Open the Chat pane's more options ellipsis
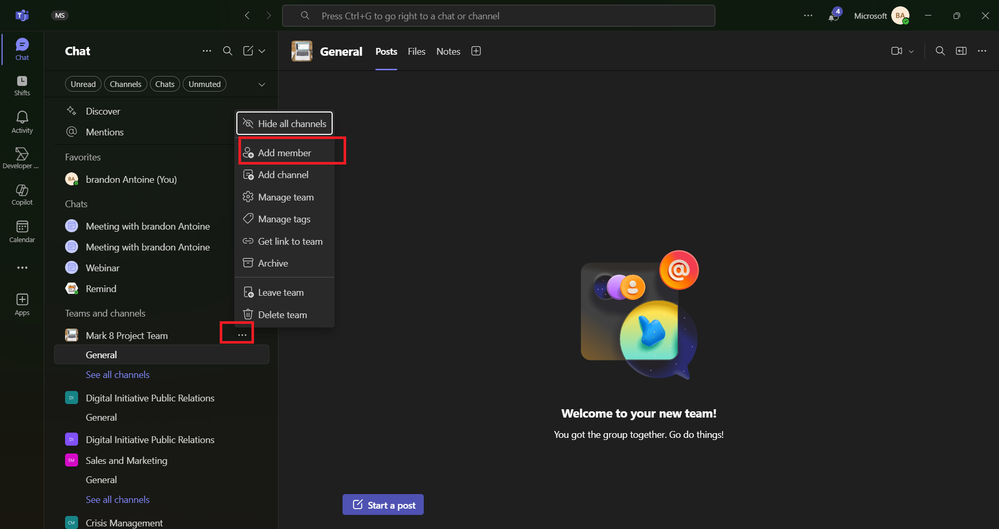The height and width of the screenshot is (529, 999). click(x=207, y=51)
